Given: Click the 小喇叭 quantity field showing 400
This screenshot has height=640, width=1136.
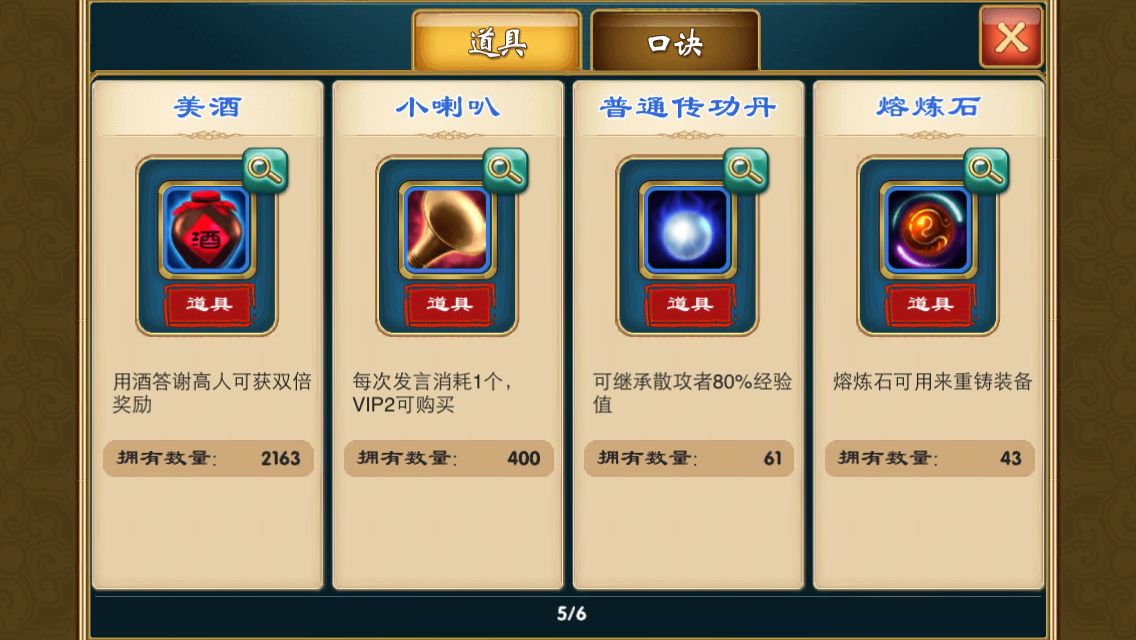Looking at the screenshot, I should click(448, 458).
